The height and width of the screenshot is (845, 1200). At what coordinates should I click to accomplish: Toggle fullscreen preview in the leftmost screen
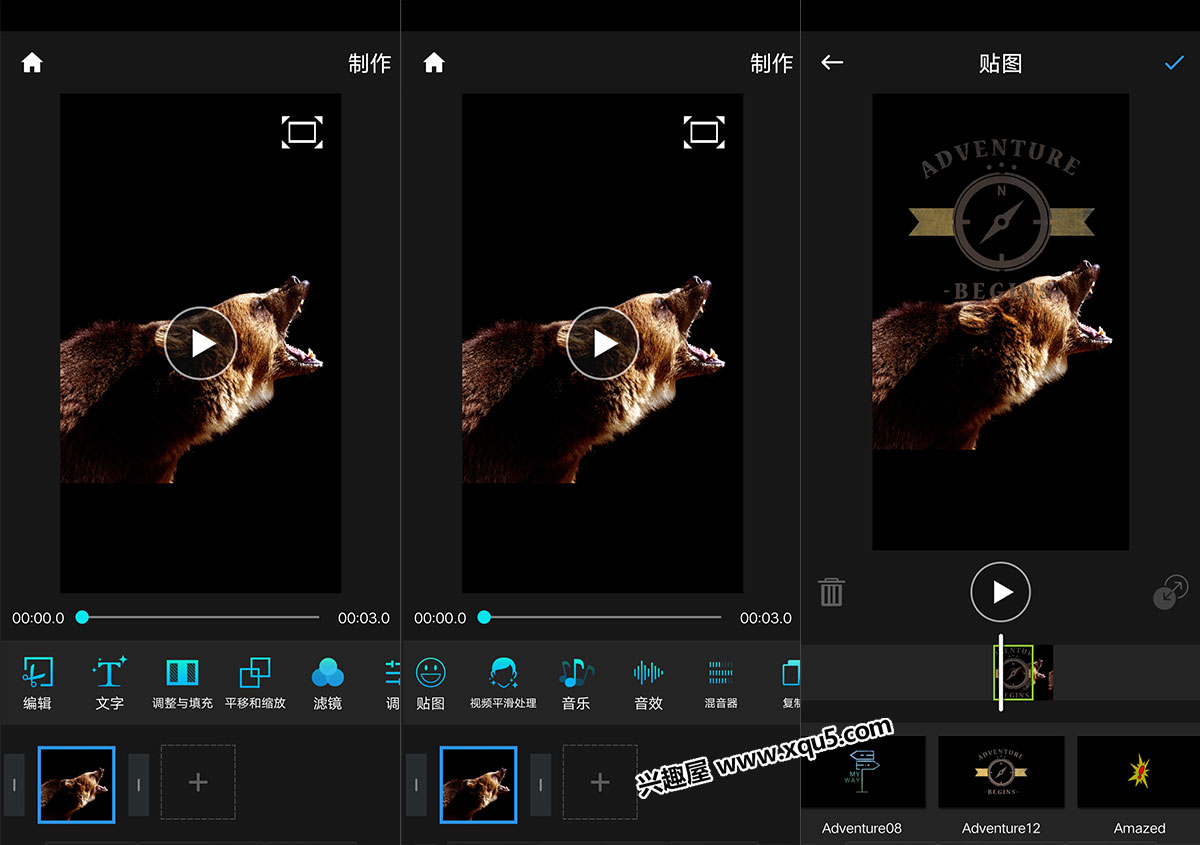click(x=302, y=132)
